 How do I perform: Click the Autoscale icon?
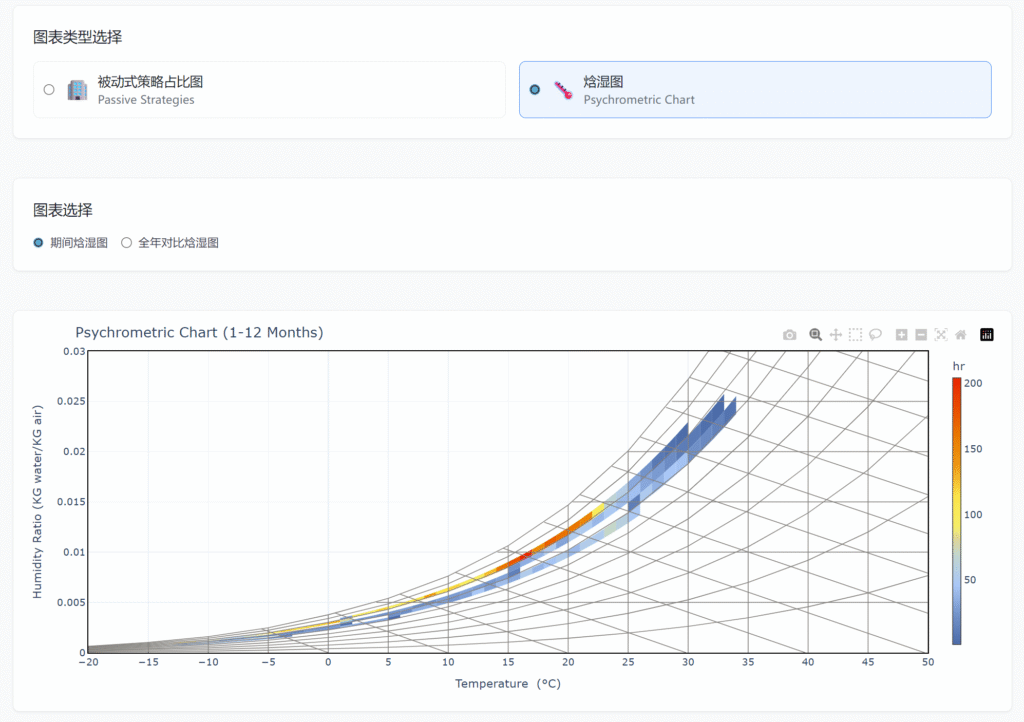(x=941, y=335)
